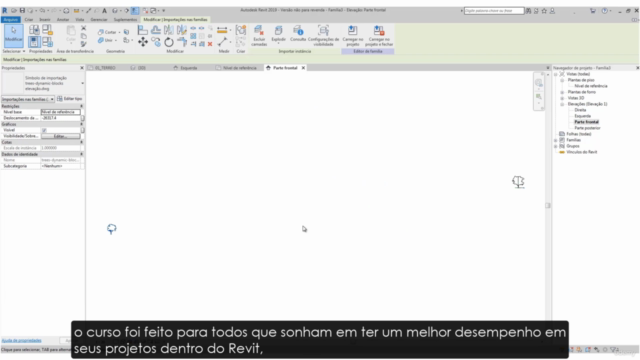This screenshot has height=360, width=640.
Task: Click Excluir camadas icon
Action: pos(259,35)
